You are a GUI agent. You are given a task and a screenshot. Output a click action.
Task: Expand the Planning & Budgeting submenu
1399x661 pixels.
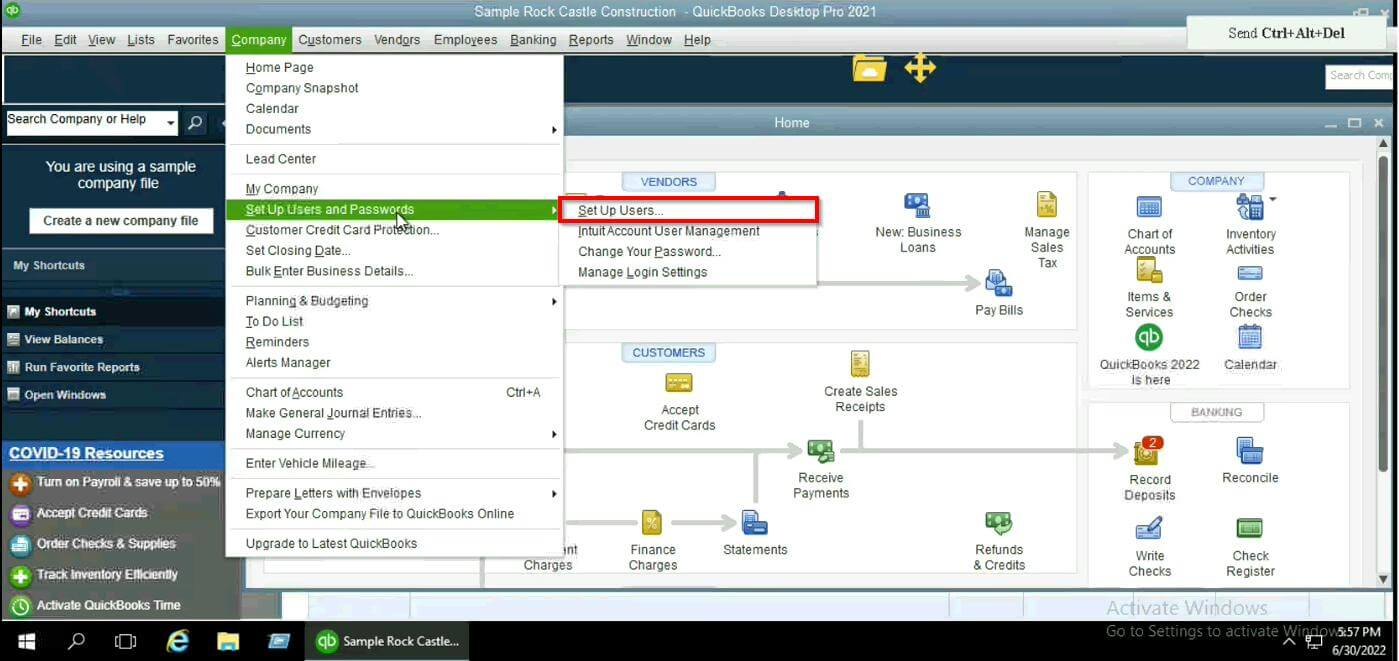click(306, 300)
